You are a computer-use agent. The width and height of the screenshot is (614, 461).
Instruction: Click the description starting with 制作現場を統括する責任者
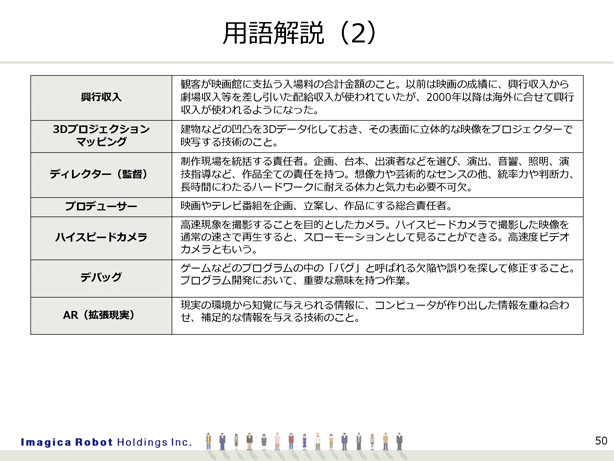click(x=377, y=174)
